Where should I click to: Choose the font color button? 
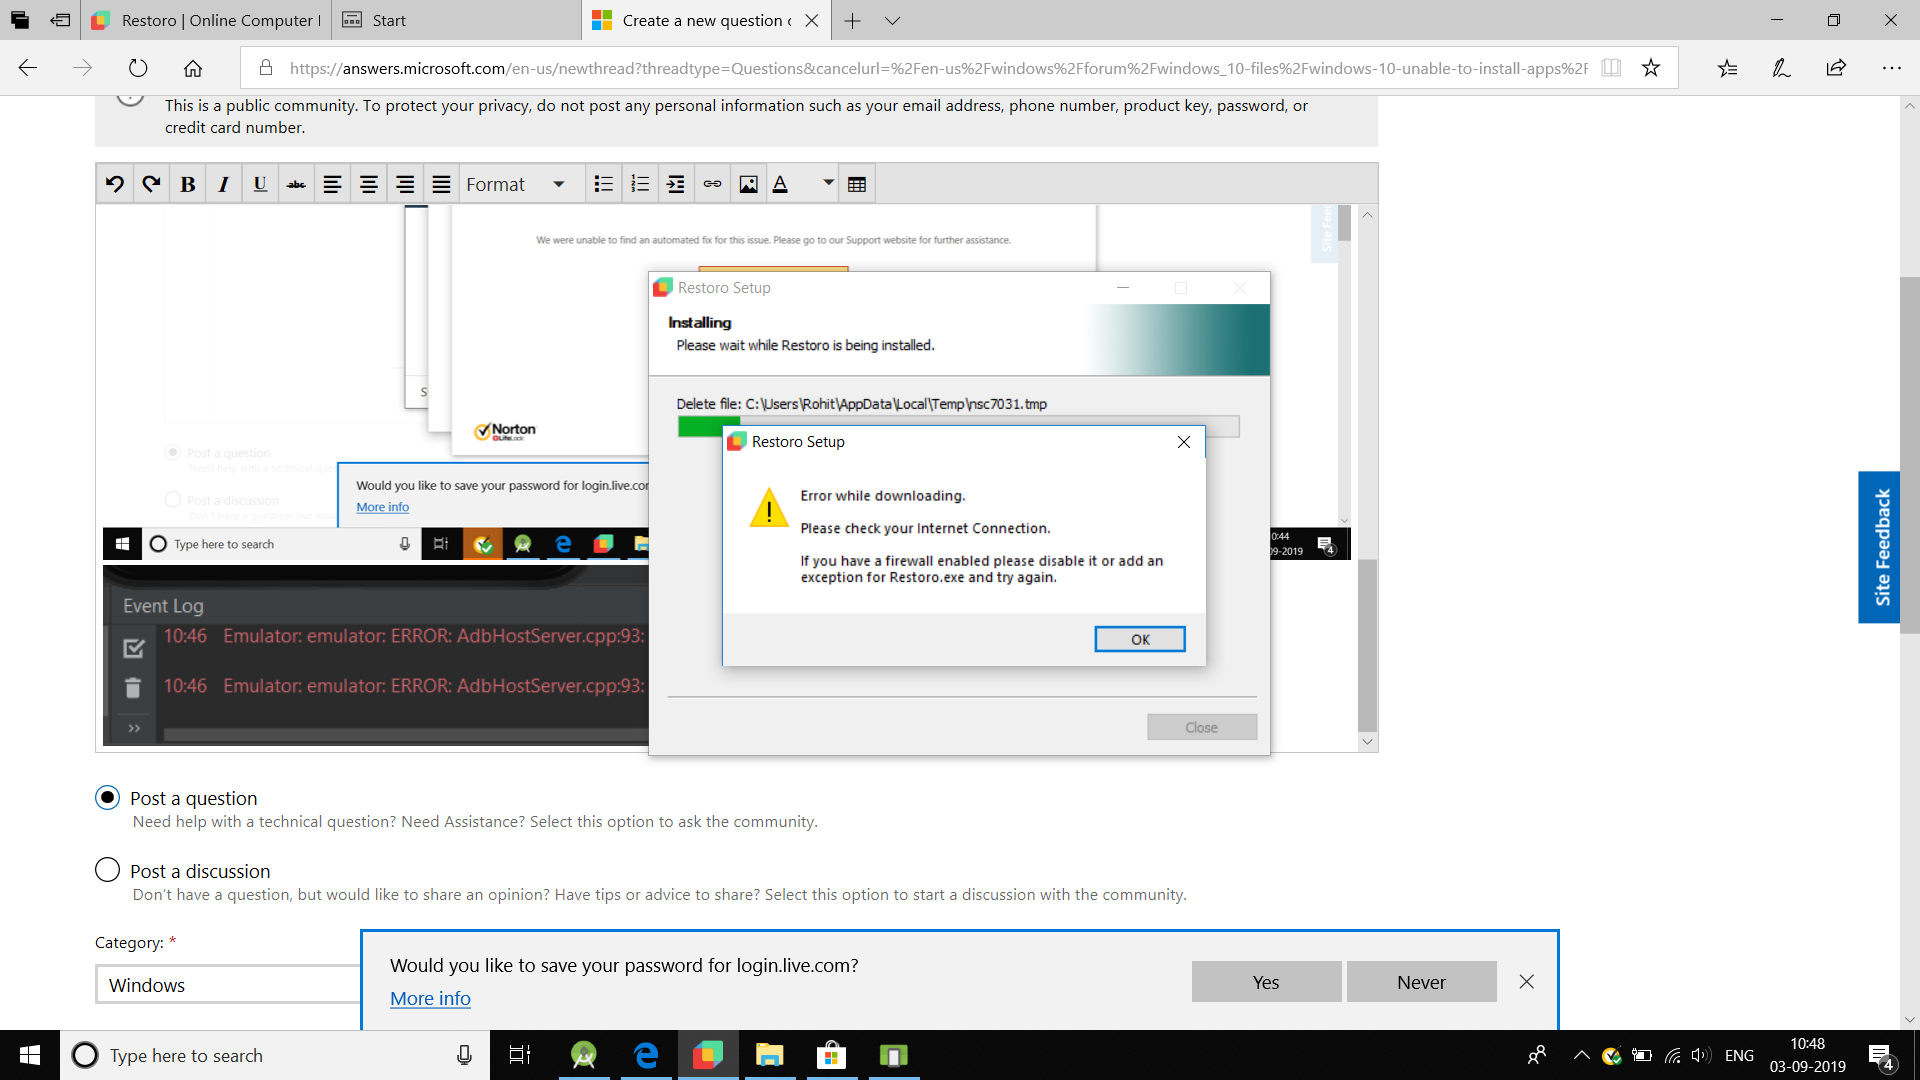coord(781,184)
